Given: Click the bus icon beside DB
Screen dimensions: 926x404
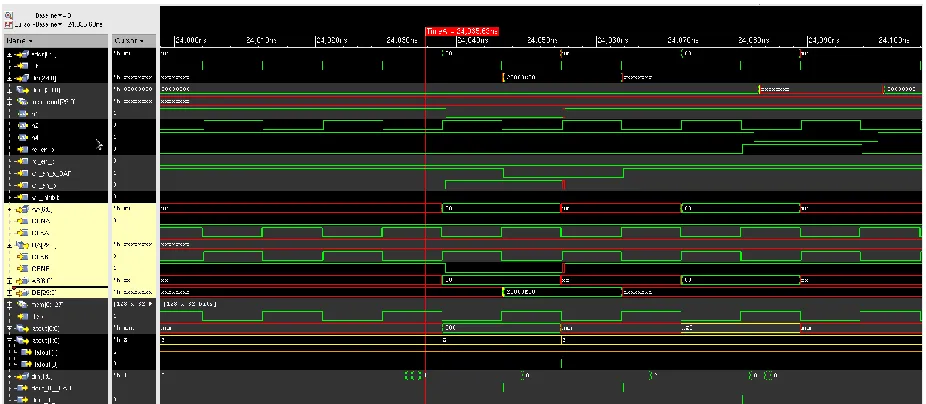Looking at the screenshot, I should click(x=22, y=292).
